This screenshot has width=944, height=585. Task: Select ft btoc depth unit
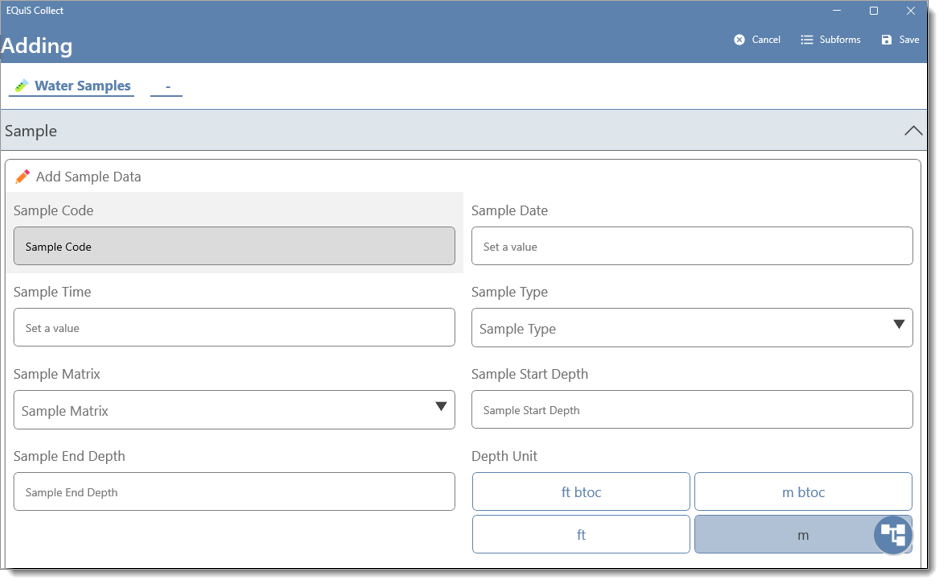pyautogui.click(x=581, y=492)
